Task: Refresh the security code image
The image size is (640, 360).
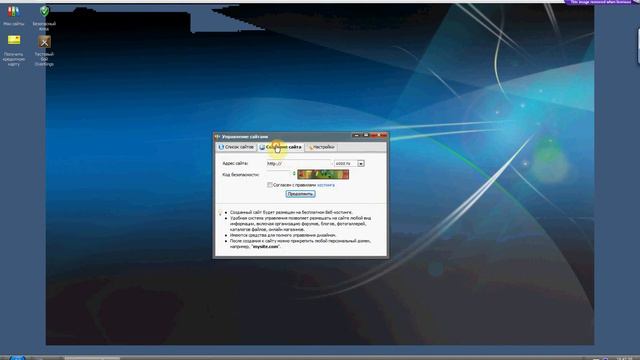Action: coord(294,174)
